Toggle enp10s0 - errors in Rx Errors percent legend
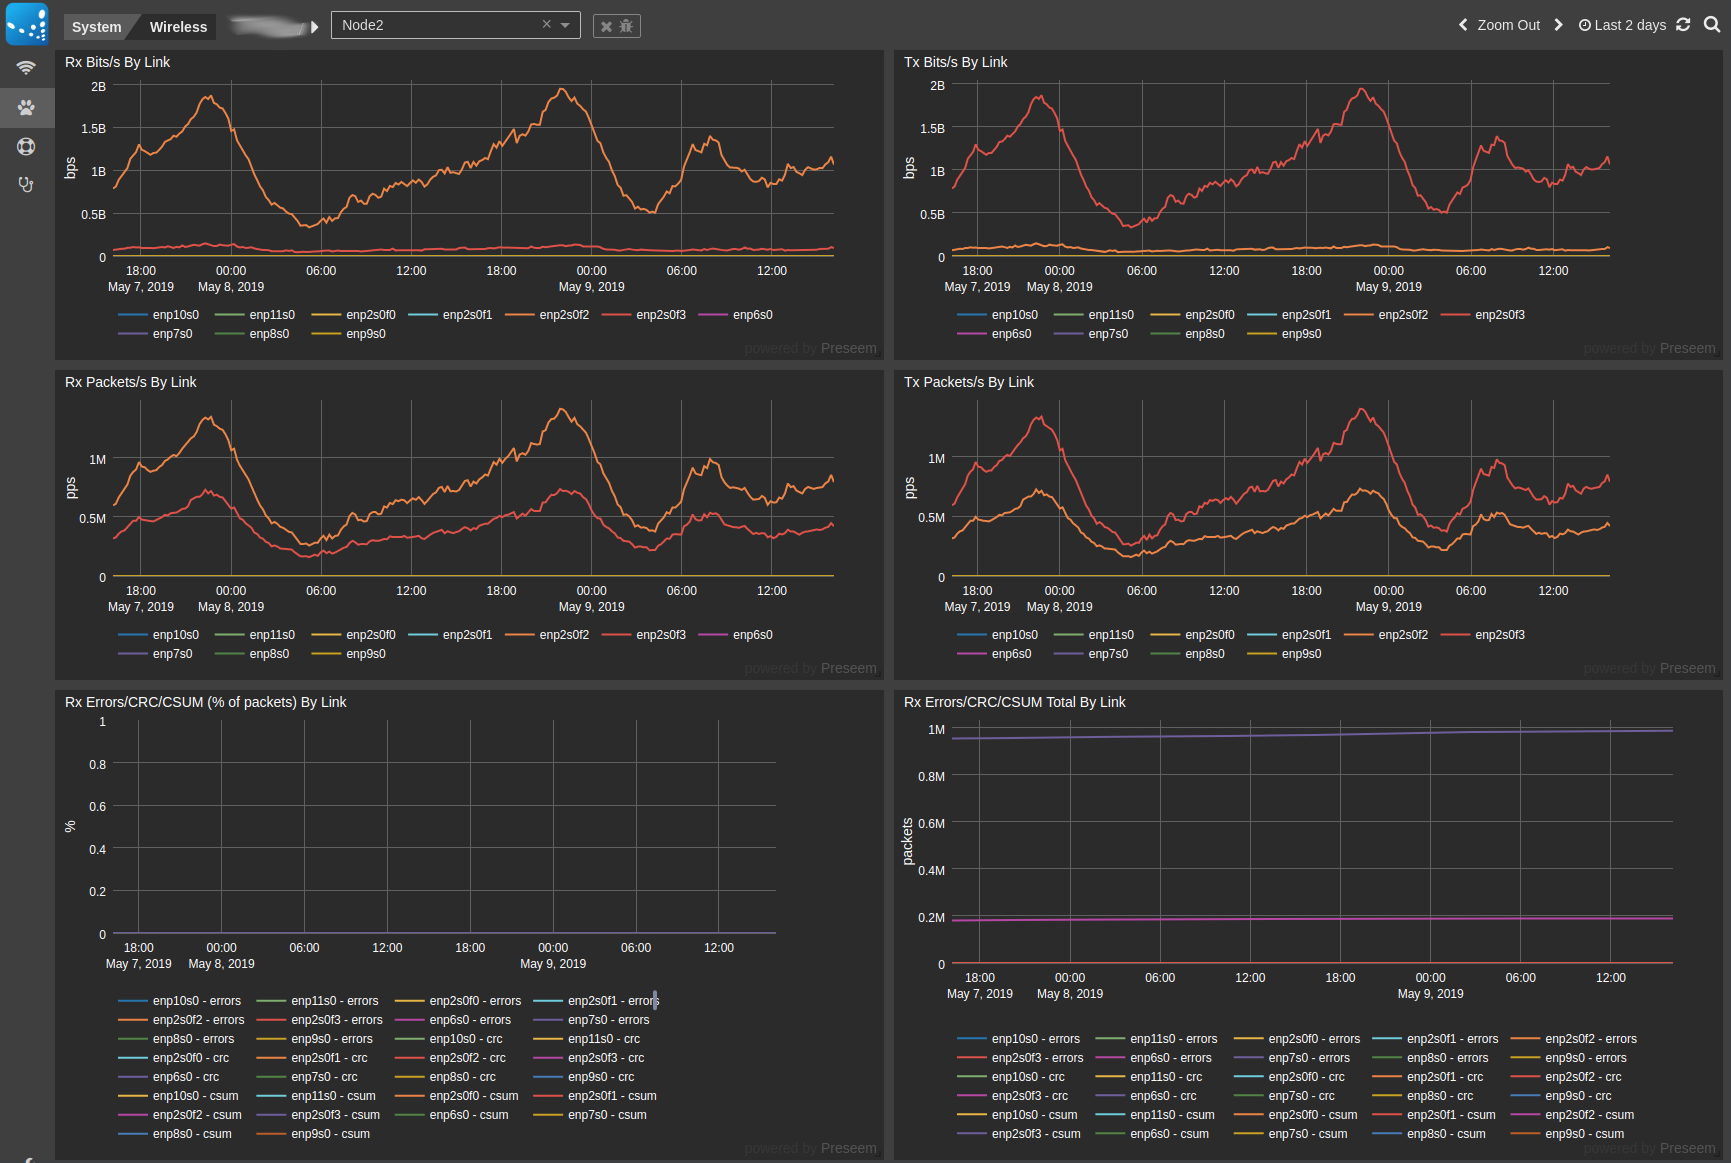 point(179,1001)
